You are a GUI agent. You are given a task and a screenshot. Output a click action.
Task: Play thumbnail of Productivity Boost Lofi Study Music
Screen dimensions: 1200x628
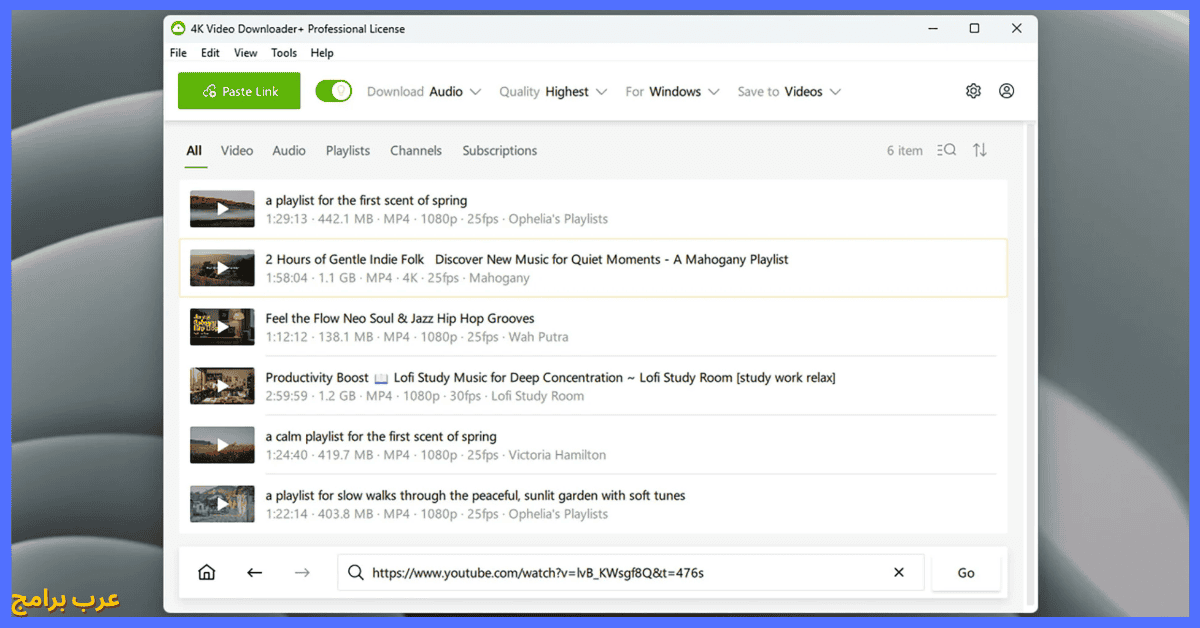click(x=222, y=386)
